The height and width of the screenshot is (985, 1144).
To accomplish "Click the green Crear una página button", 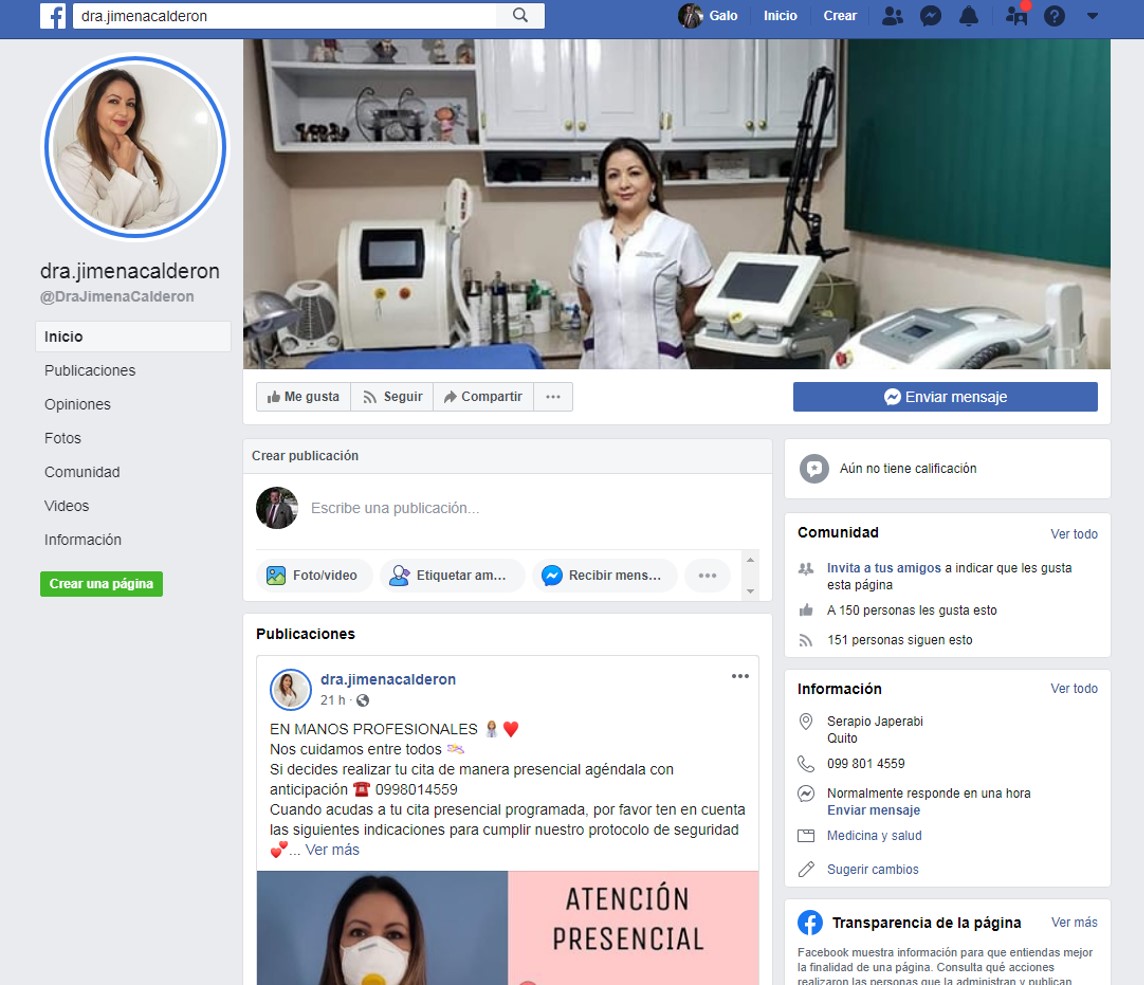I will [x=101, y=584].
